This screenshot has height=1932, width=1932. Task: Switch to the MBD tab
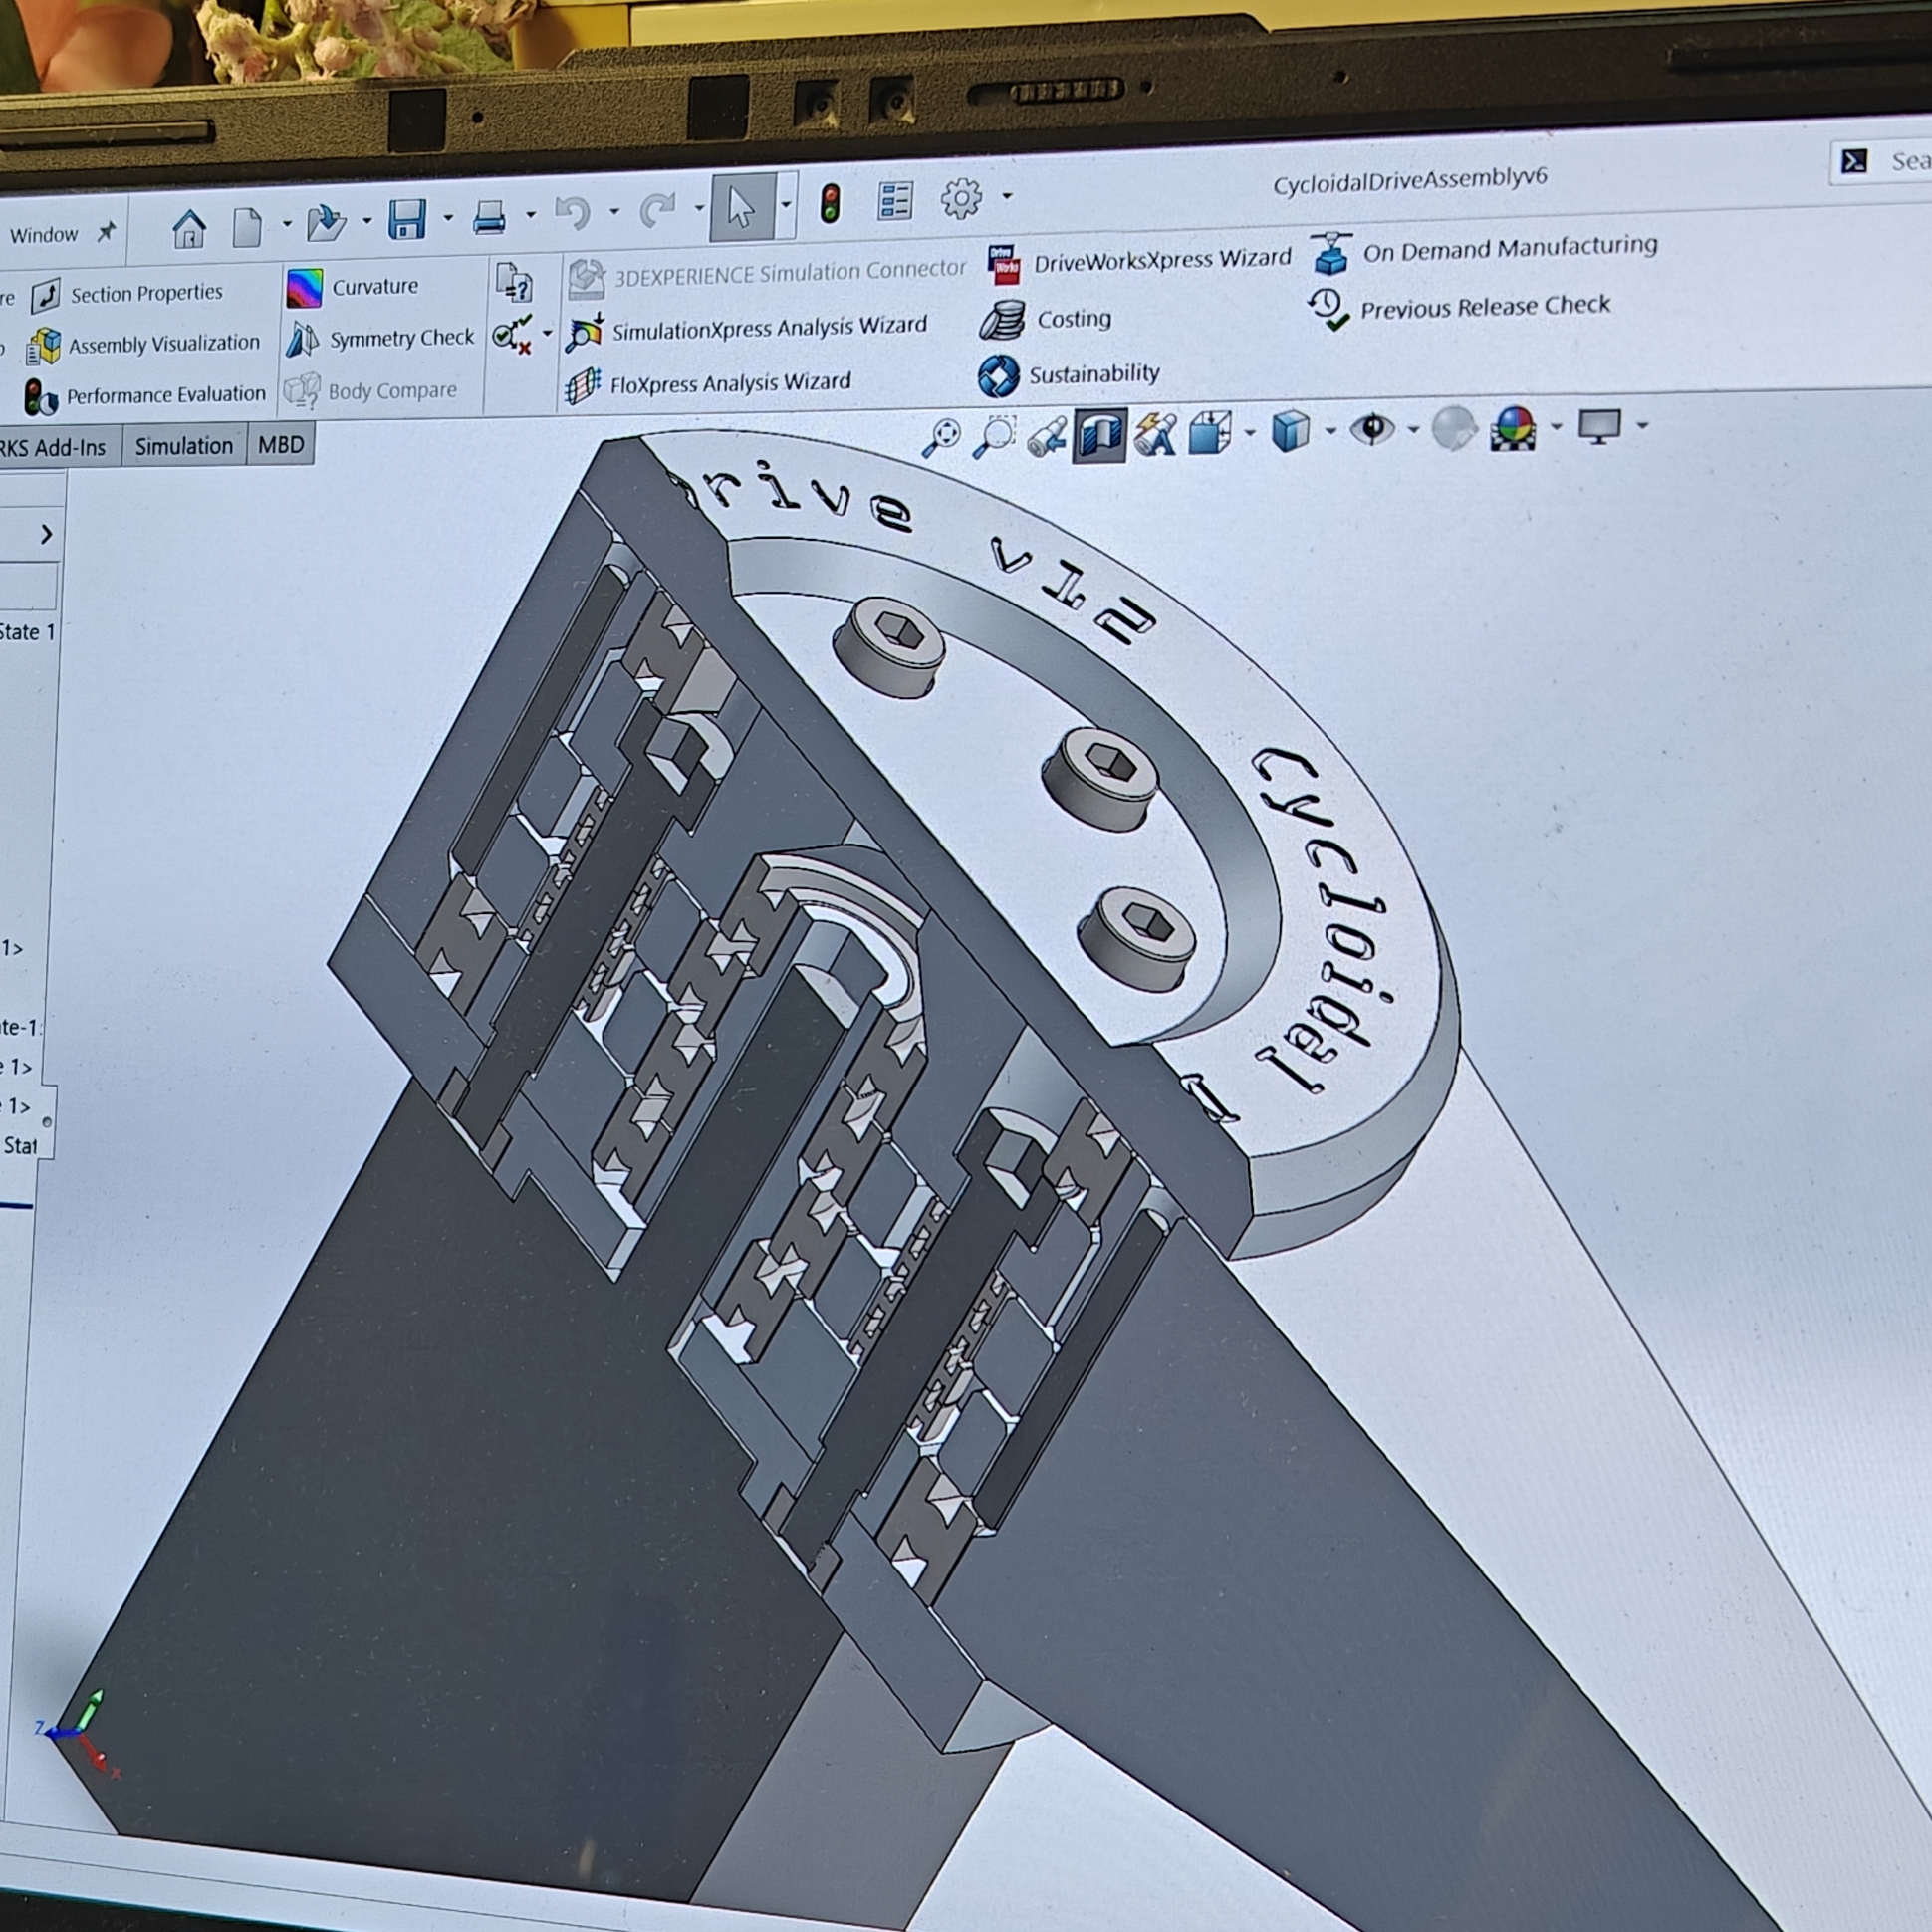coord(281,445)
